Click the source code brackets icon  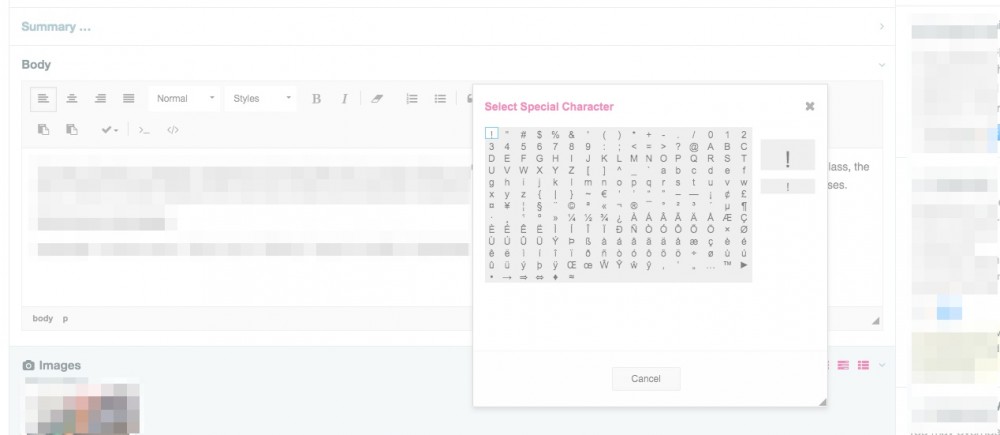point(172,130)
